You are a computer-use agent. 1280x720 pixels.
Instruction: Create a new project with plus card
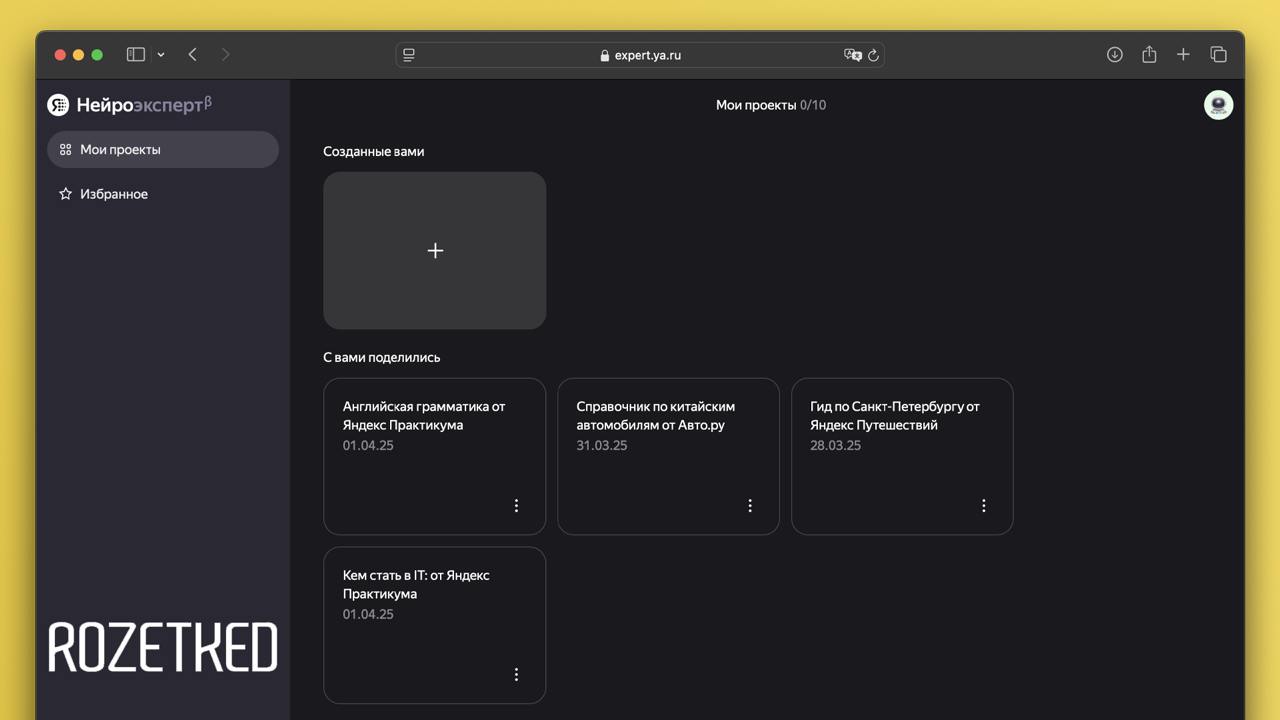click(435, 250)
